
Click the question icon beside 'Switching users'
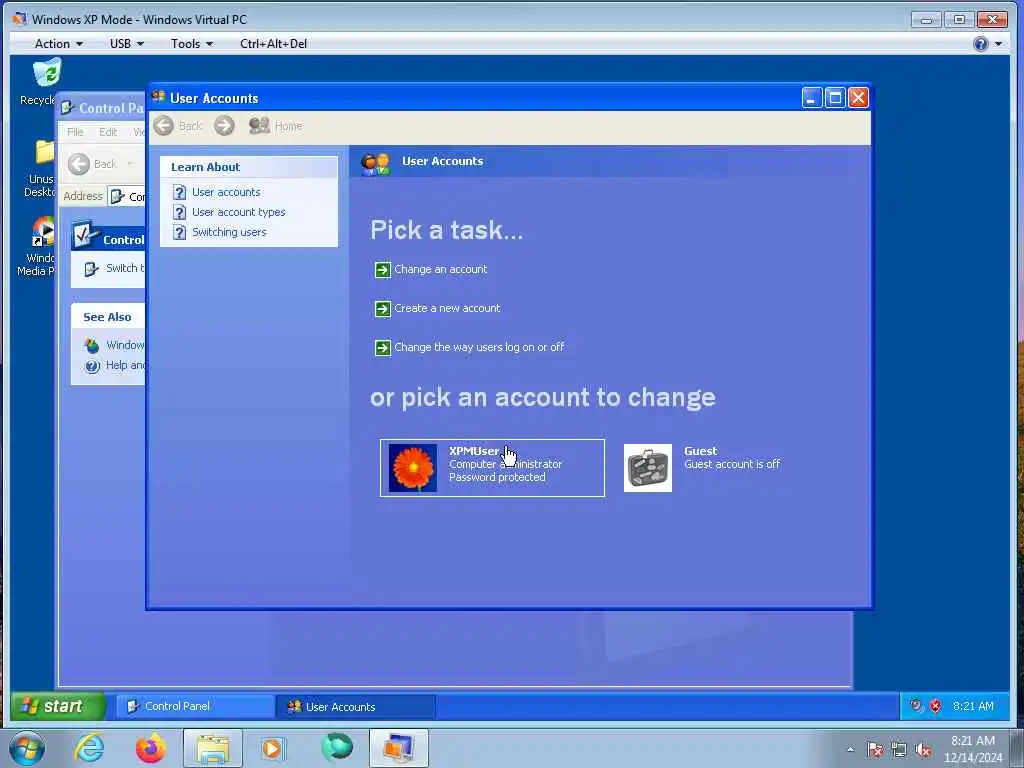[x=180, y=232]
